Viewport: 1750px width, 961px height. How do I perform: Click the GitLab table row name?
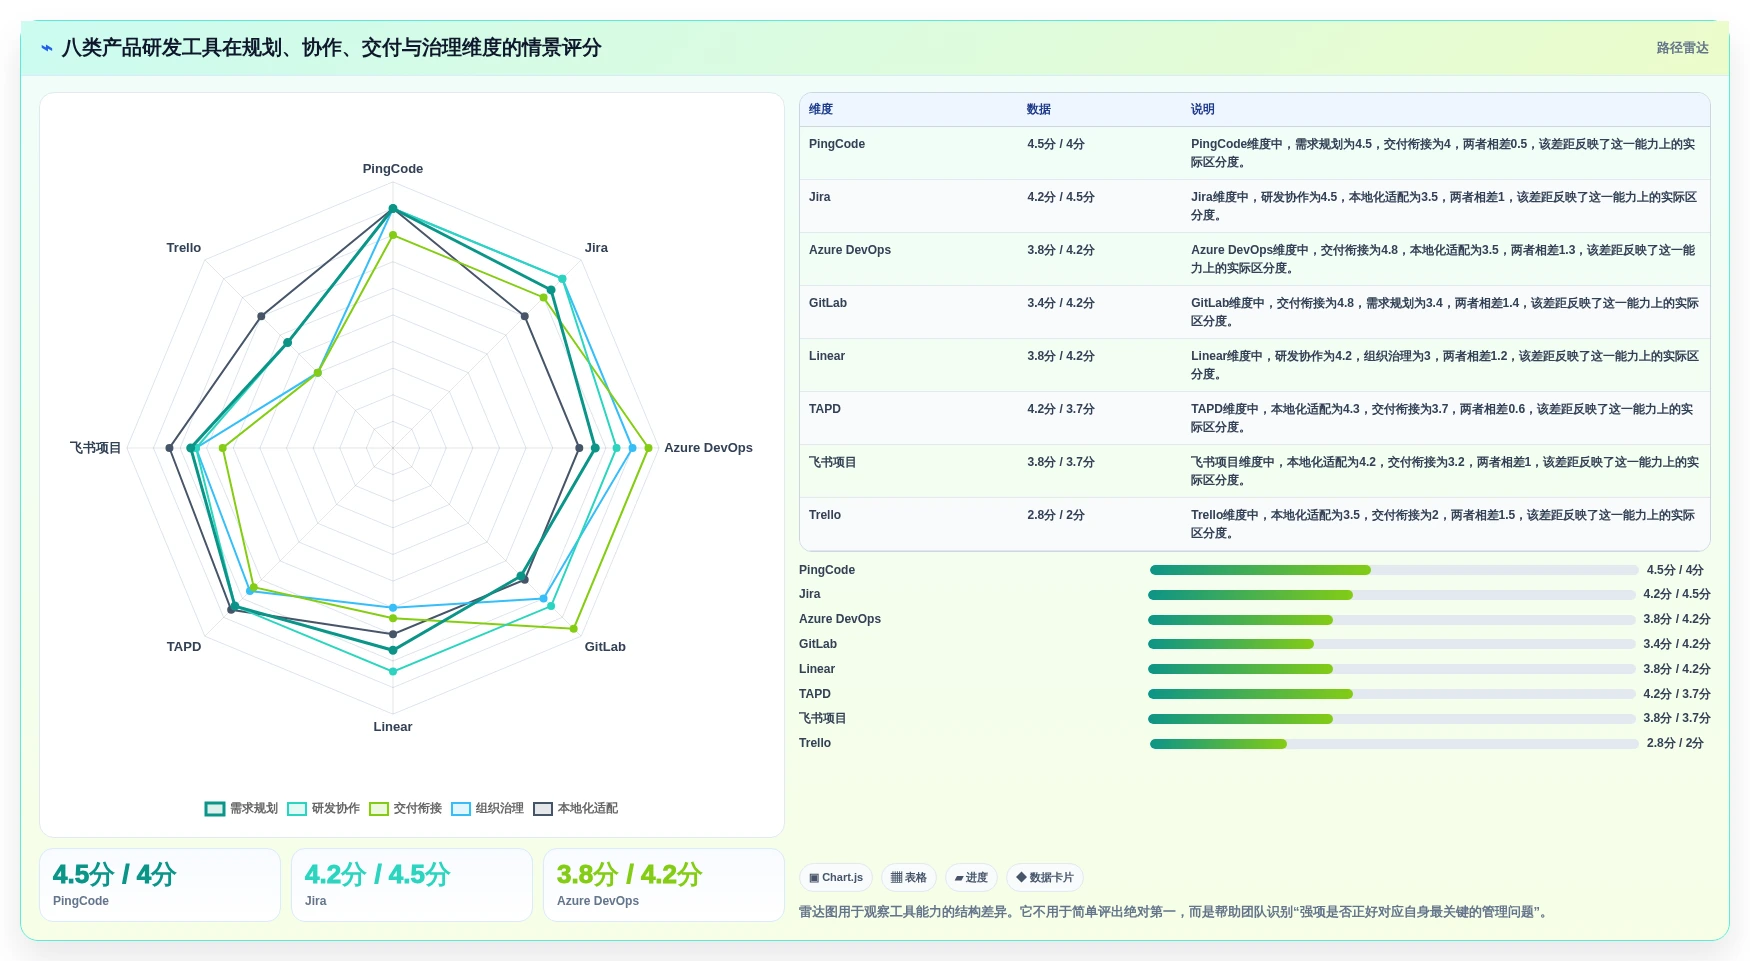point(828,303)
